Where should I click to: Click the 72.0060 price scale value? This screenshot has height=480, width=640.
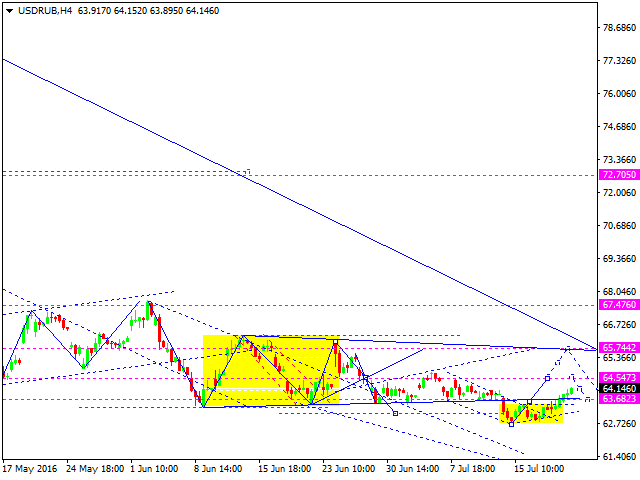[619, 192]
